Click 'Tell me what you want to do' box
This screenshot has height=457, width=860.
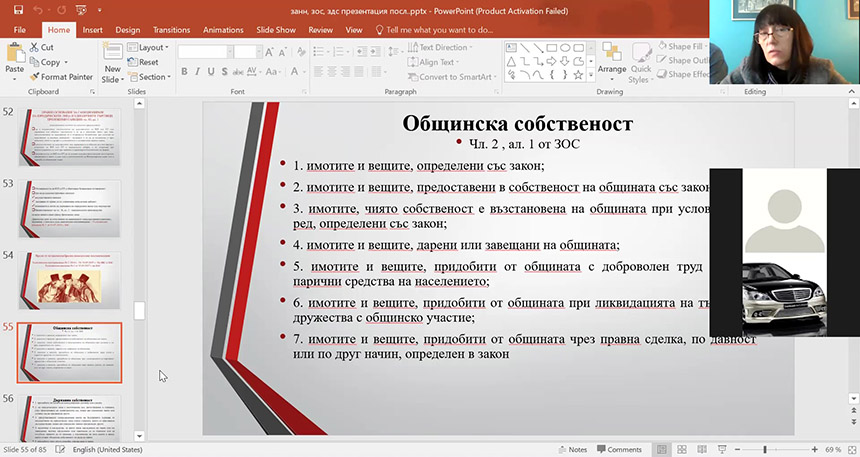point(438,30)
